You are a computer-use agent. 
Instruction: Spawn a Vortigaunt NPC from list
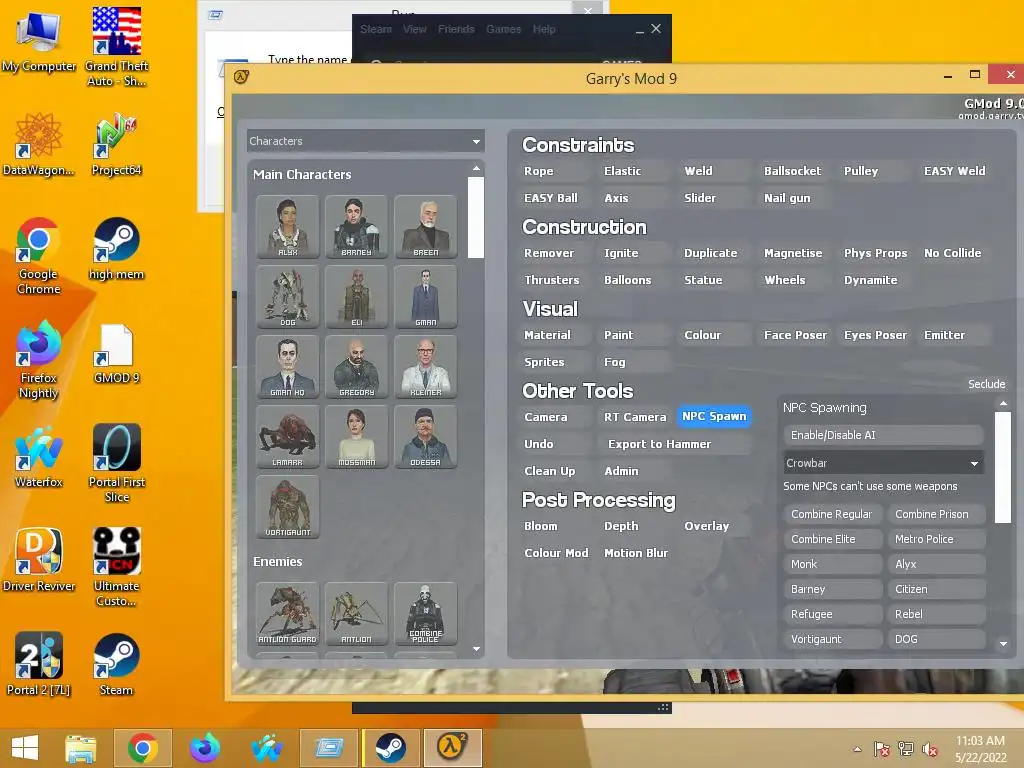click(833, 639)
